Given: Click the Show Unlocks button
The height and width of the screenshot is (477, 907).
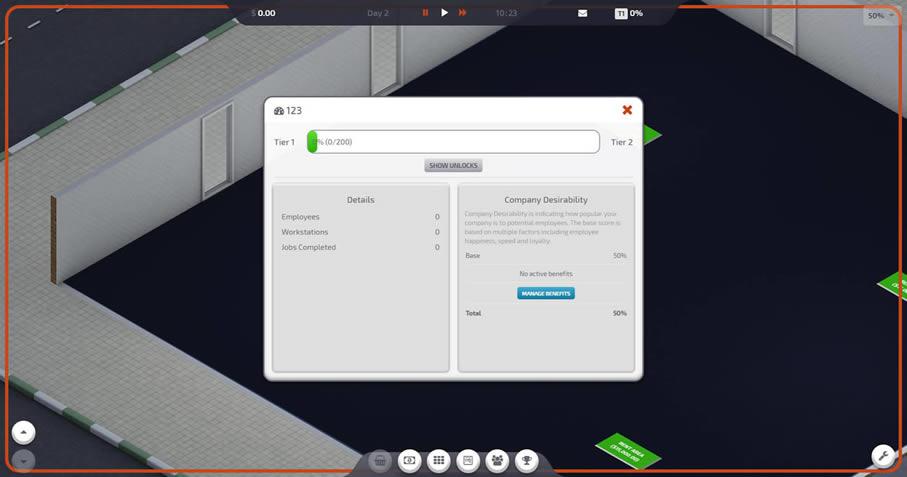Looking at the screenshot, I should [453, 165].
